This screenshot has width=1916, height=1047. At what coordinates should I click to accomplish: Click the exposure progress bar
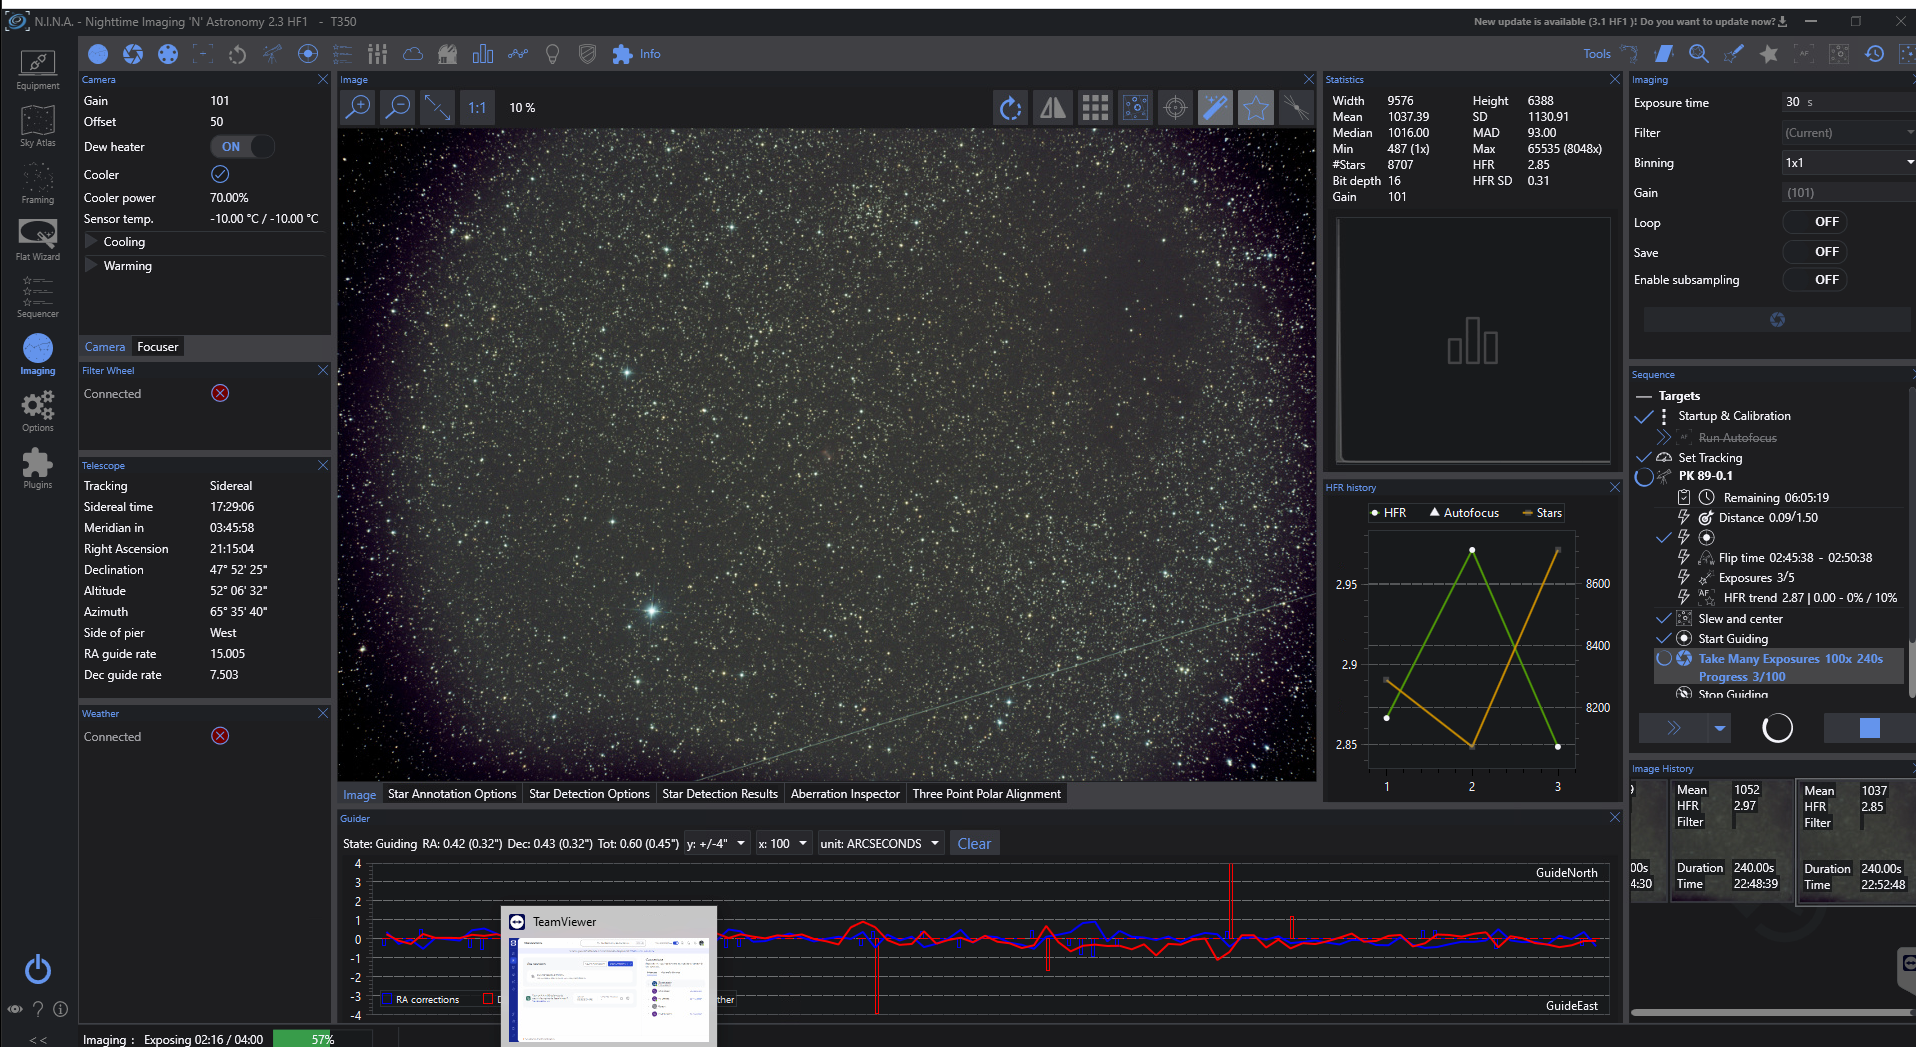[x=322, y=1039]
